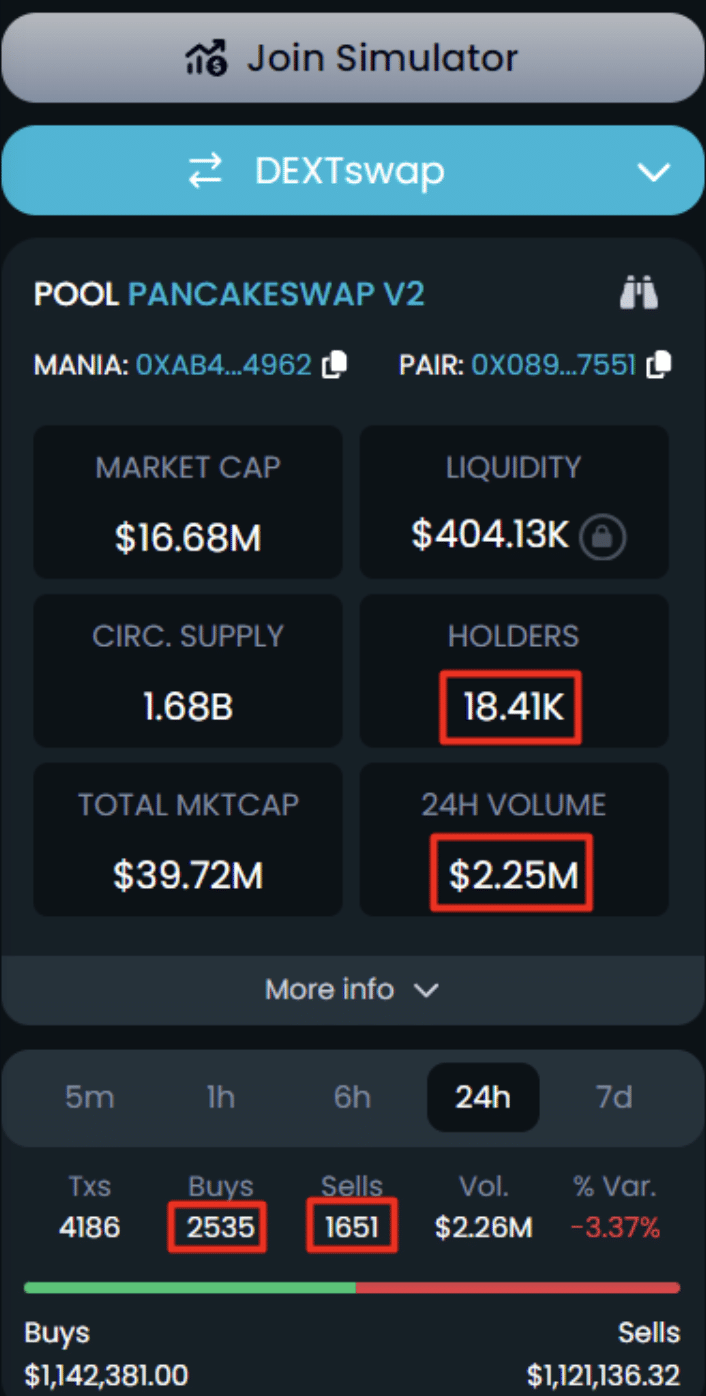Expand the DEXTswap dropdown chevron

pyautogui.click(x=654, y=172)
